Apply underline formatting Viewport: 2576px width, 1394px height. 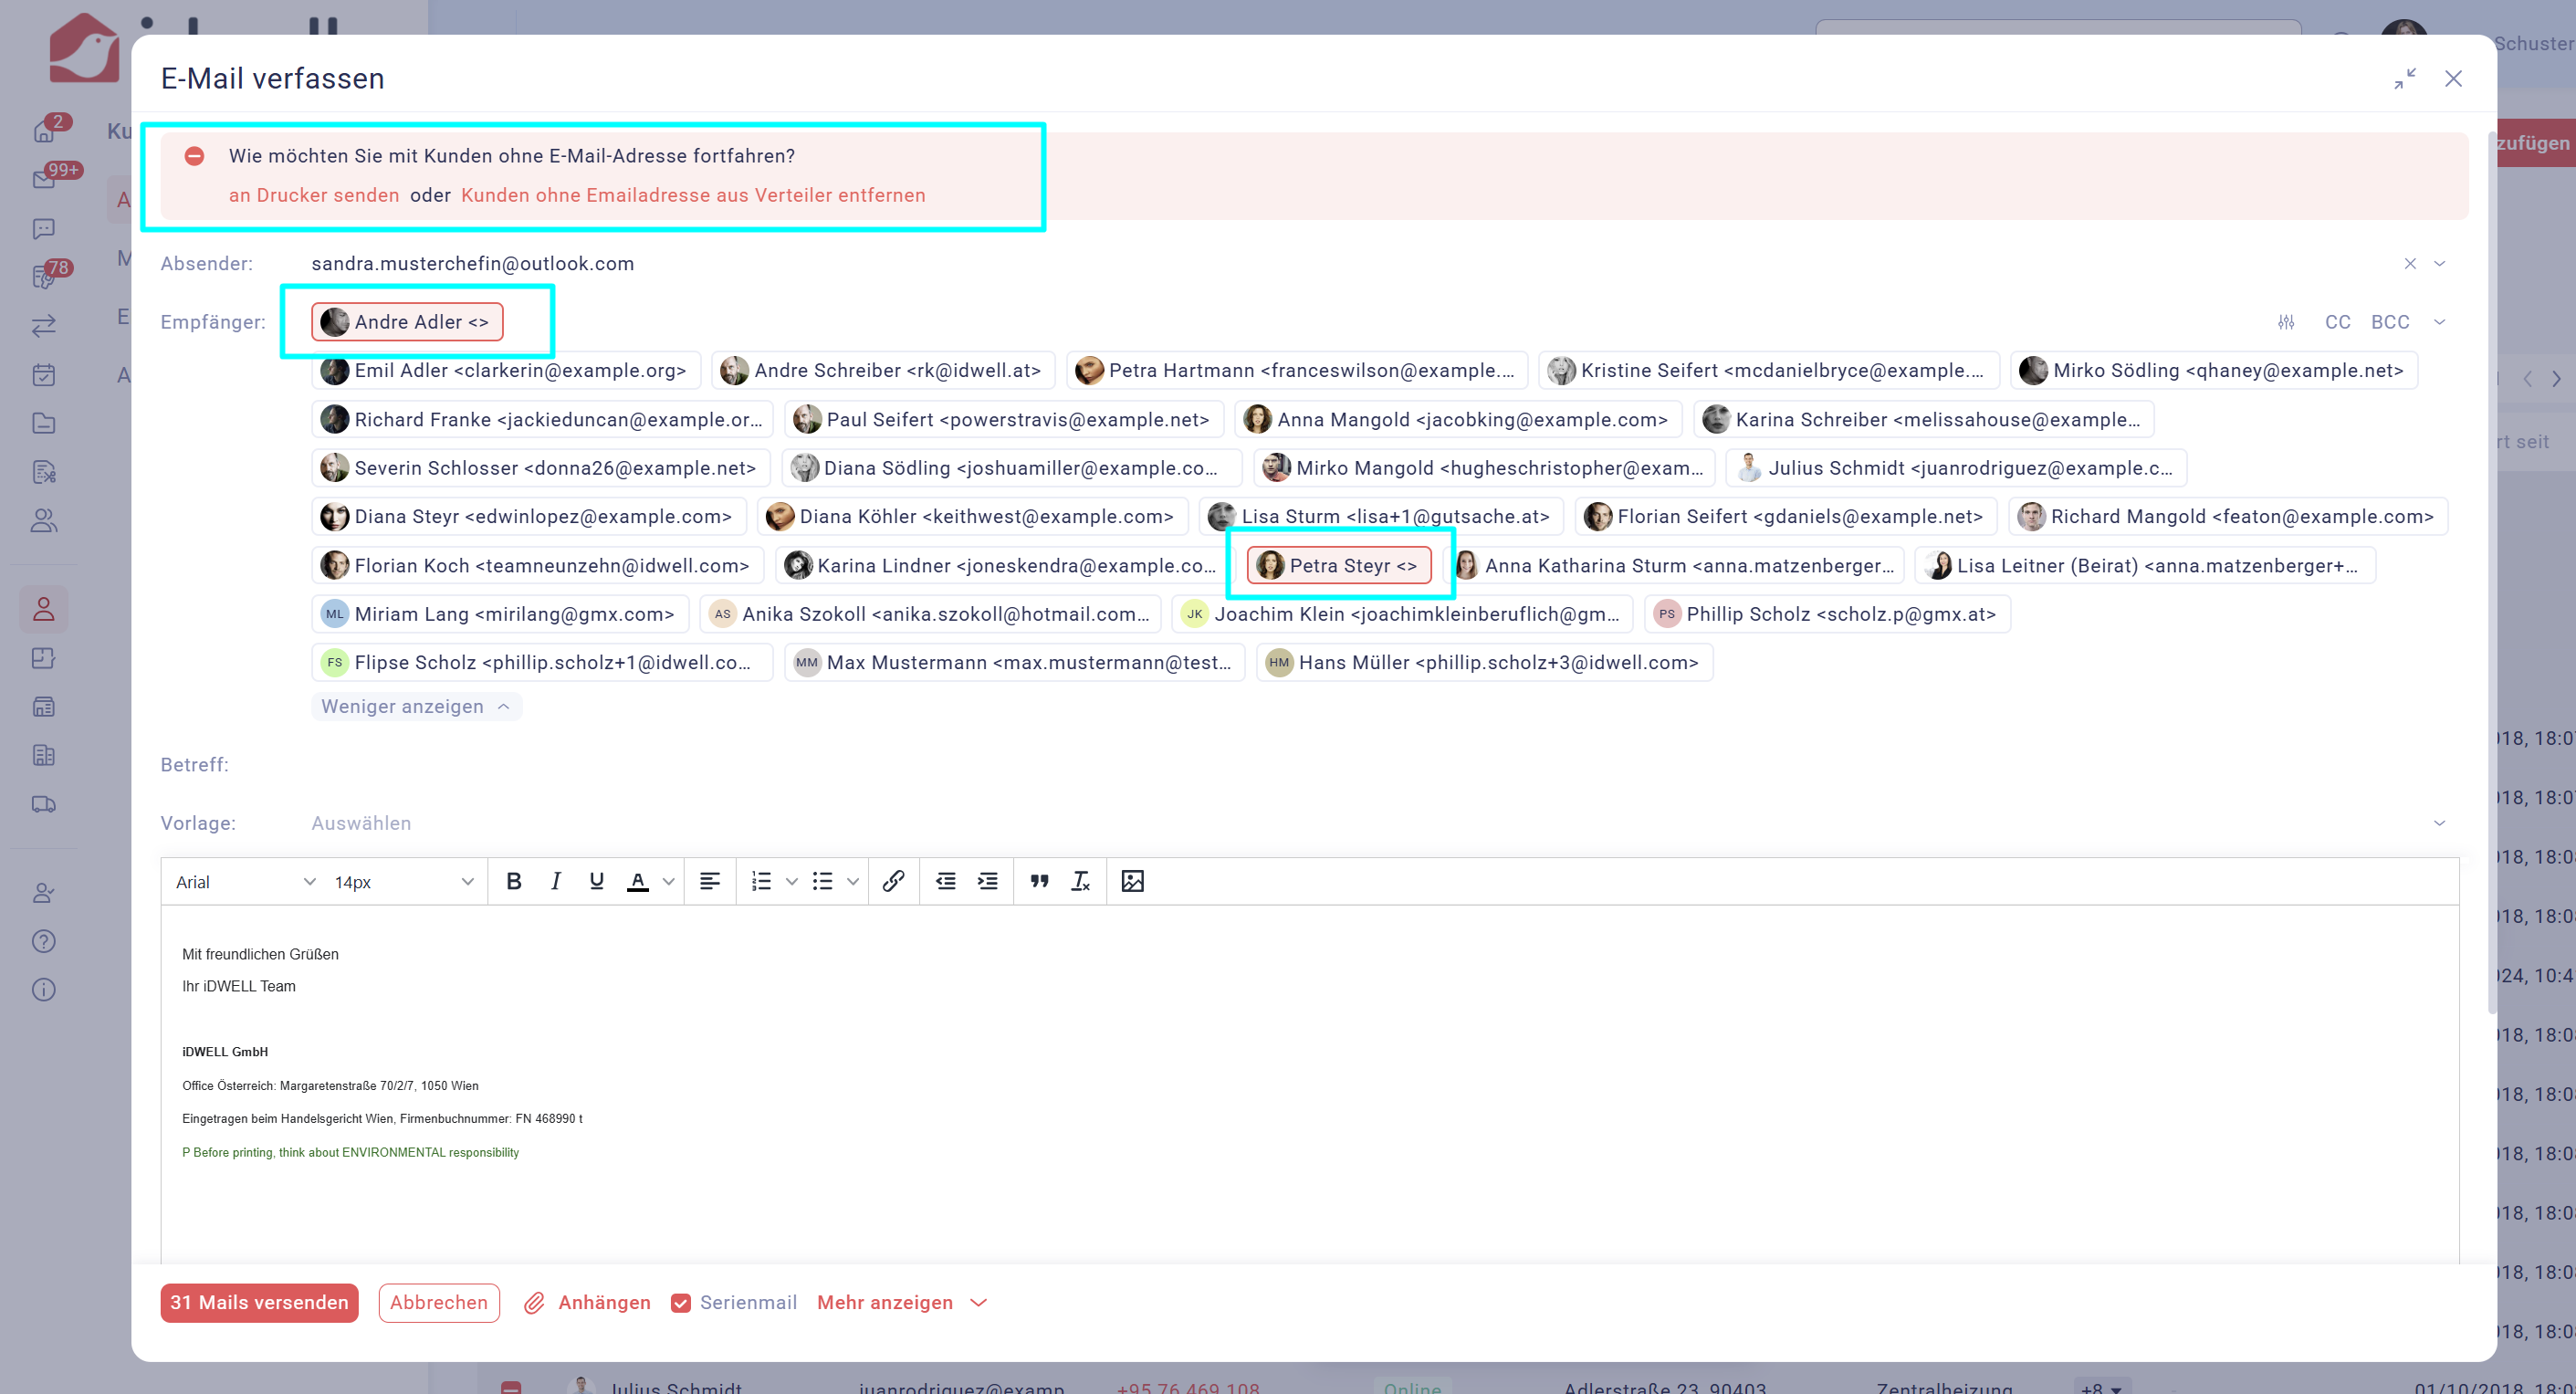point(597,881)
